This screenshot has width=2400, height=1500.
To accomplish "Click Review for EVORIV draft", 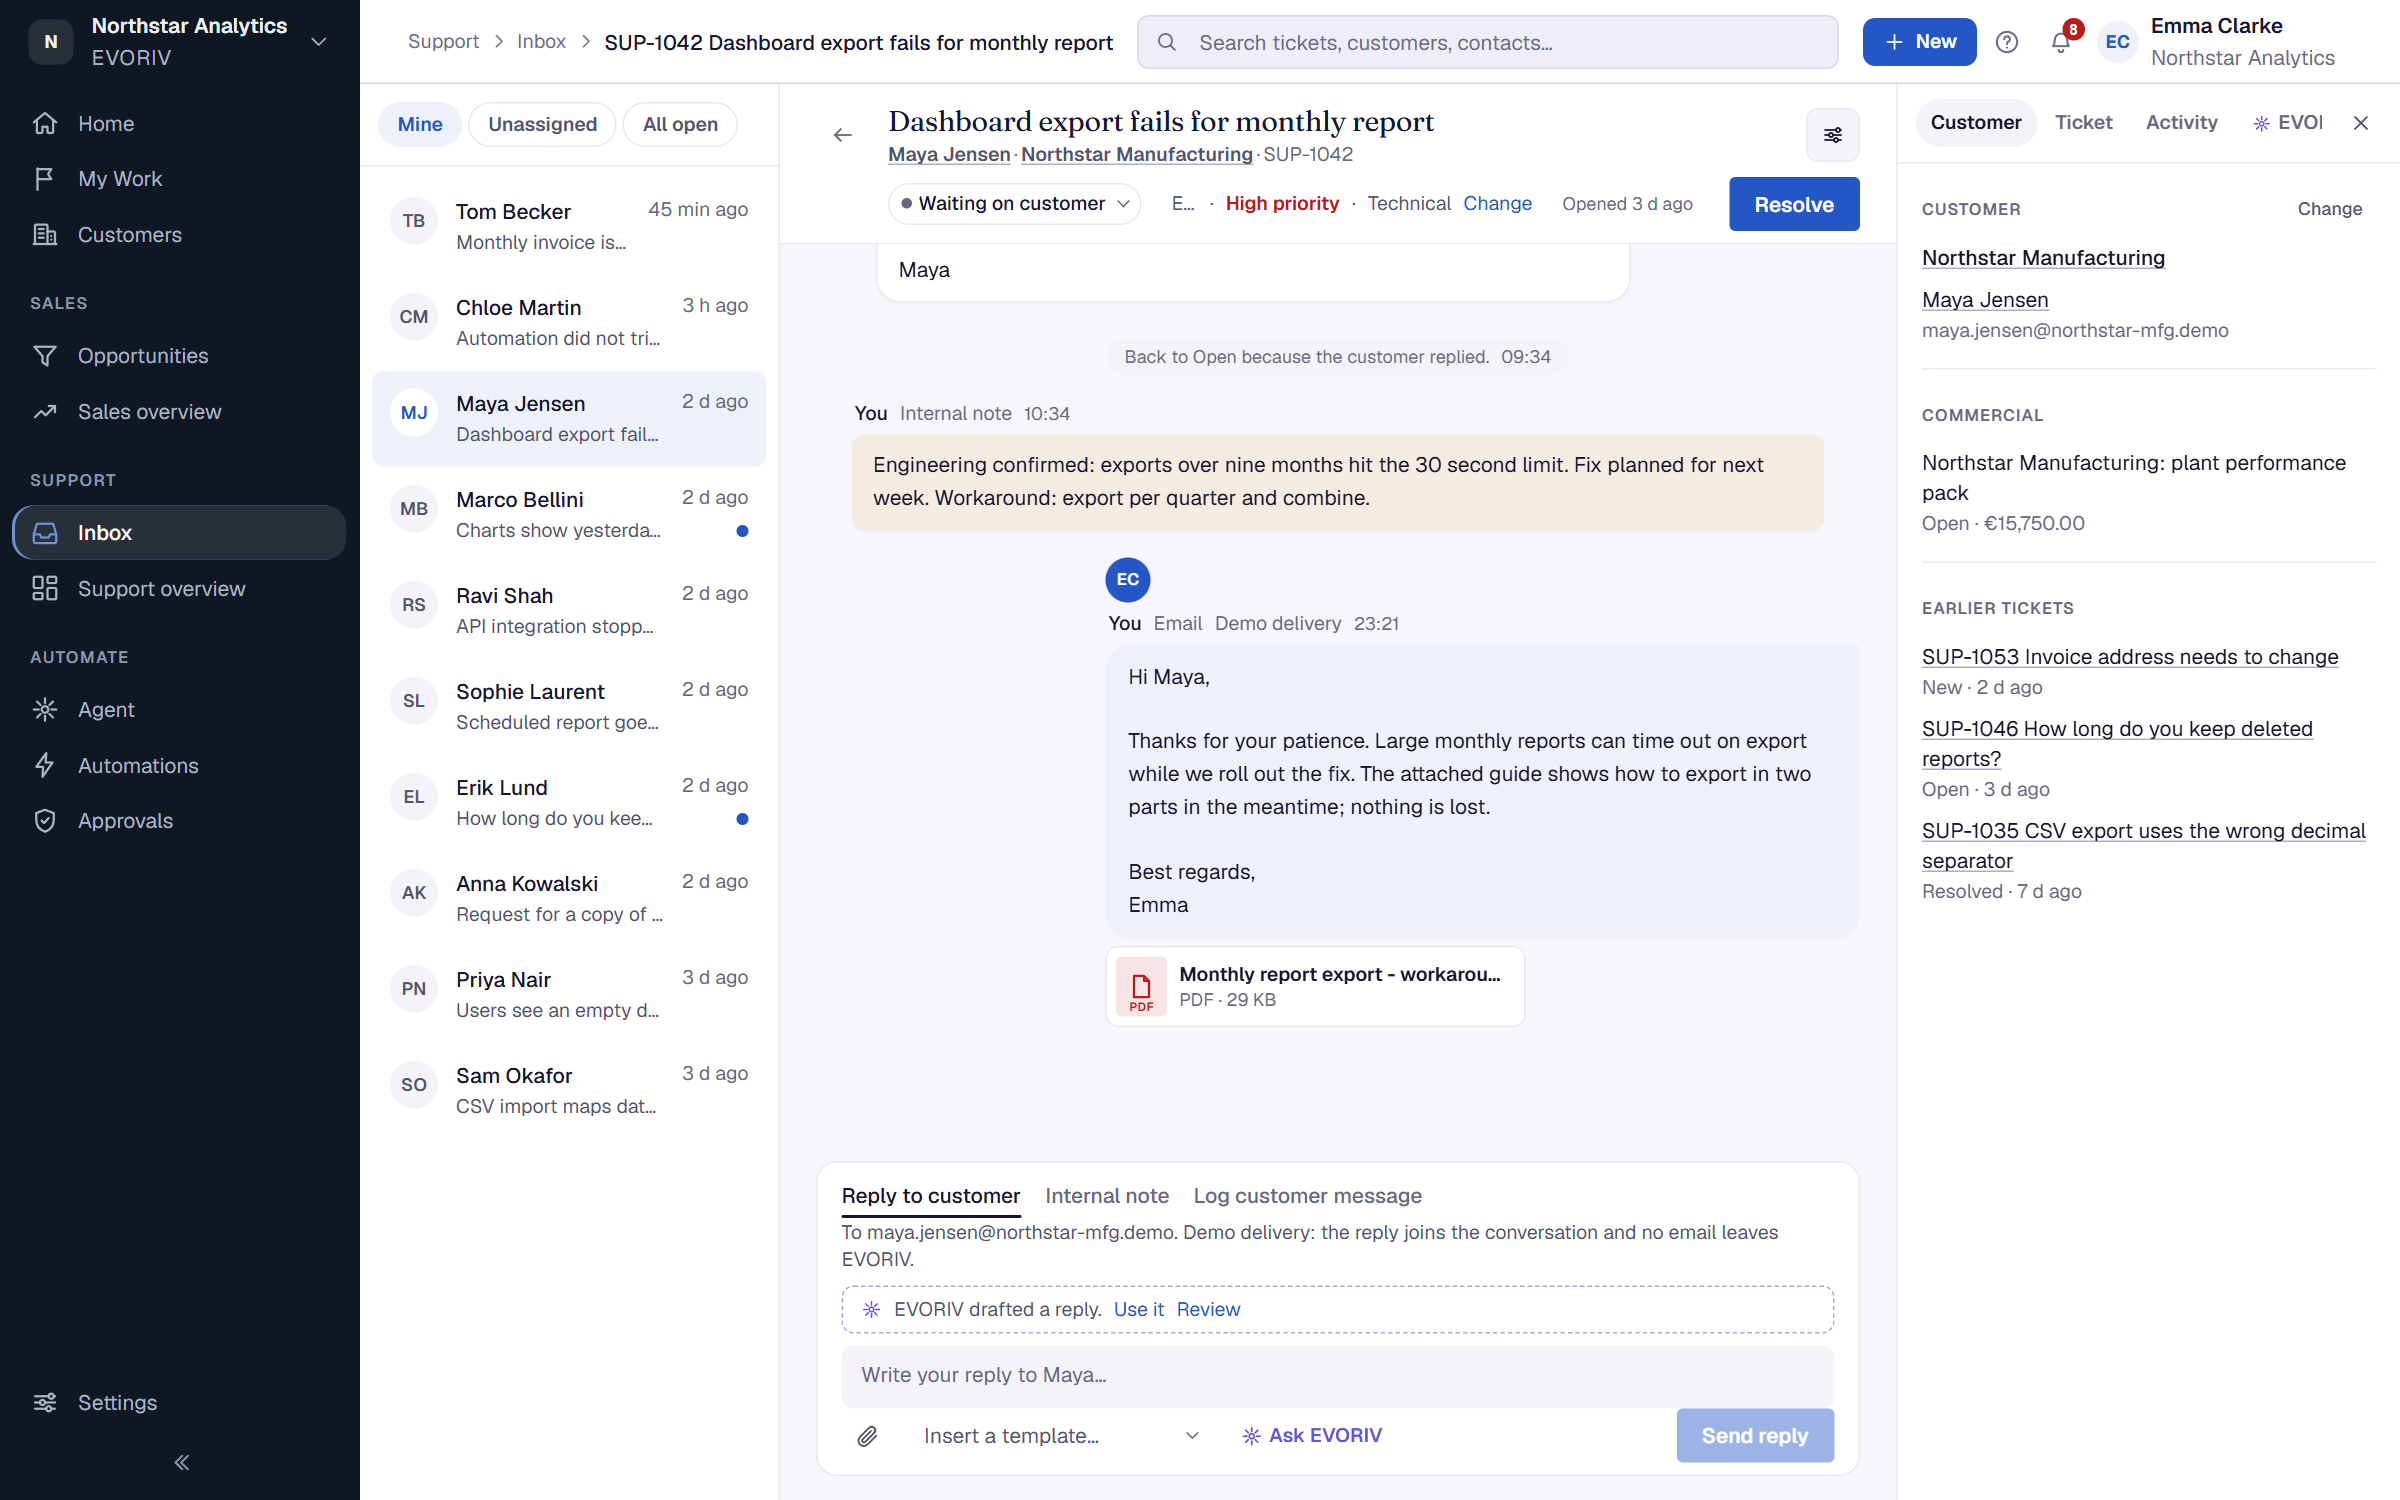I will 1208,1309.
